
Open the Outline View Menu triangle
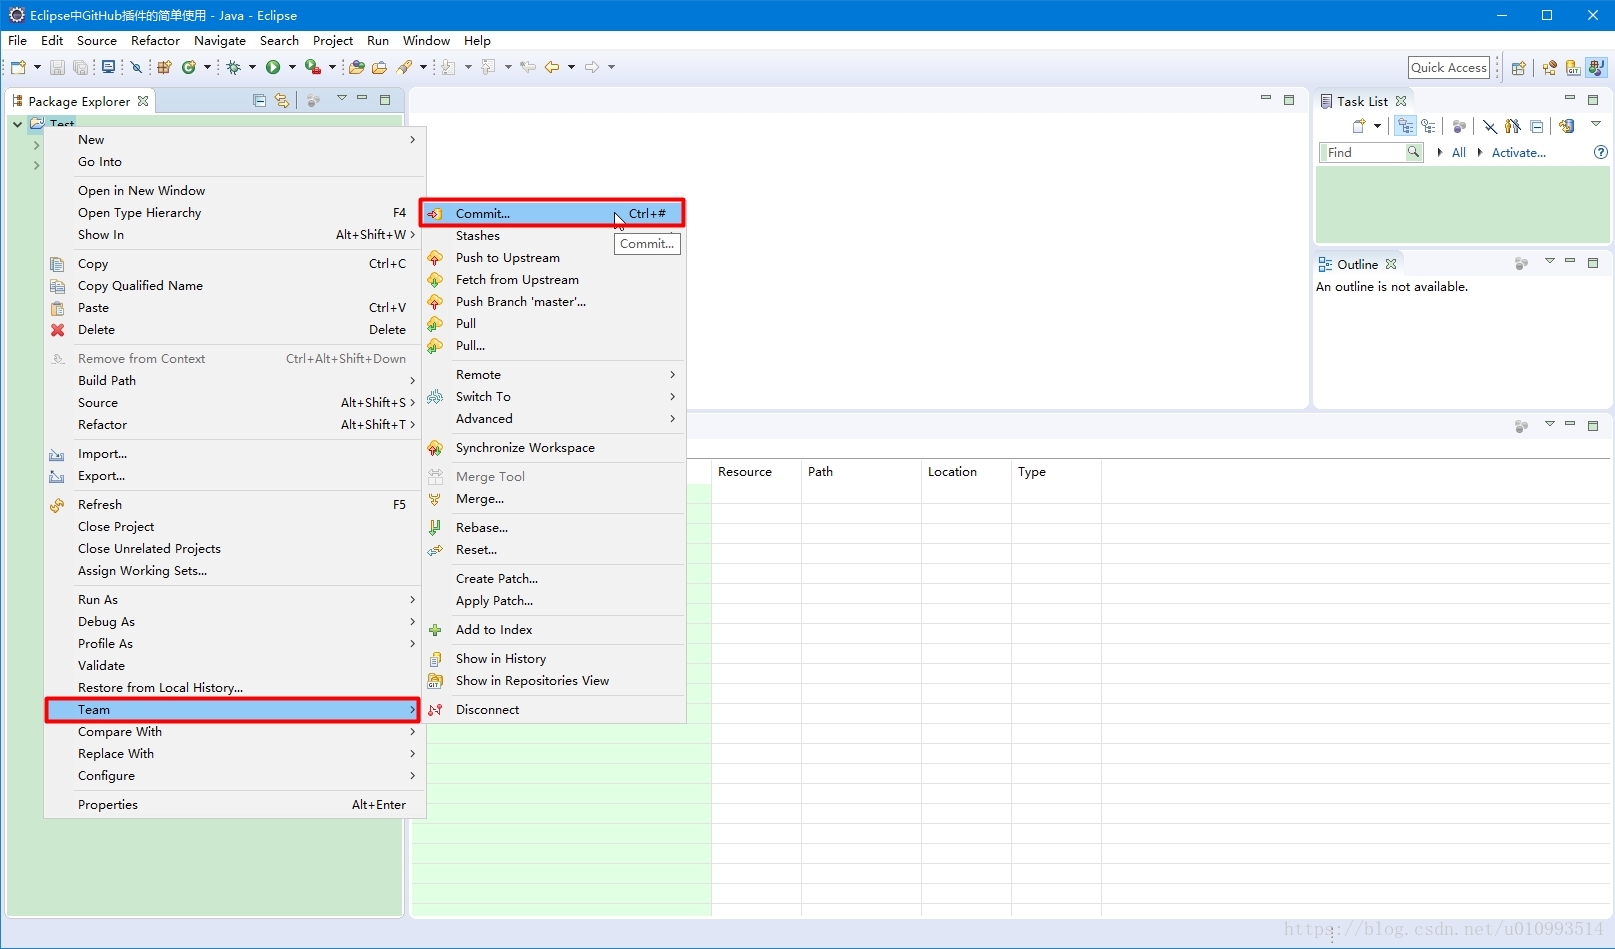click(1550, 261)
